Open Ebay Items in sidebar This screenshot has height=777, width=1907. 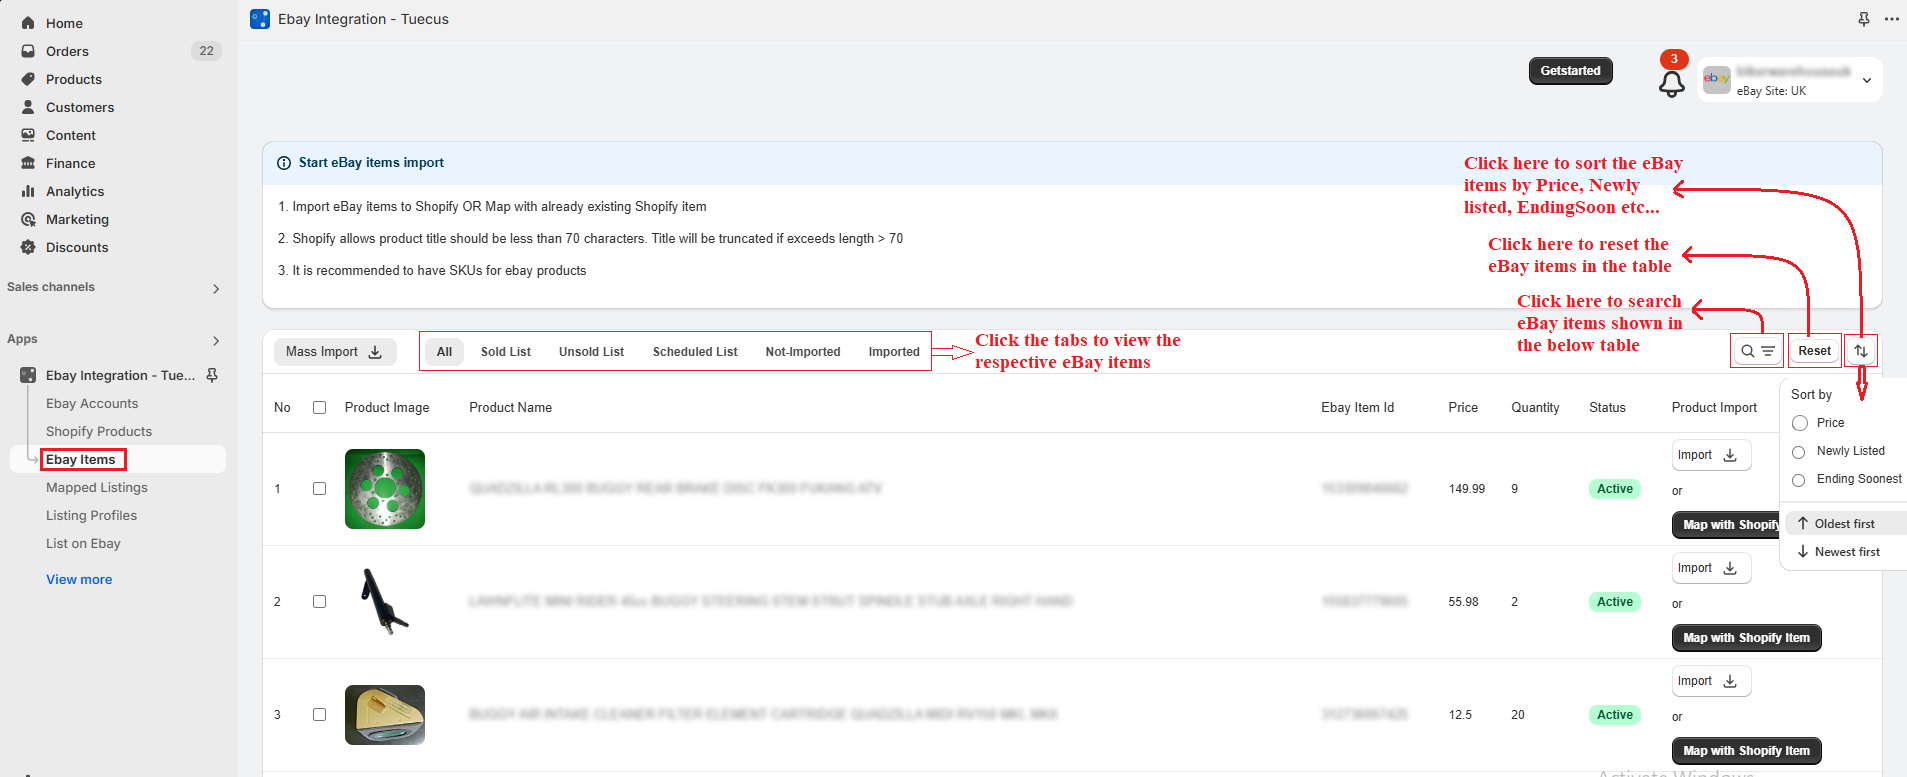81,459
